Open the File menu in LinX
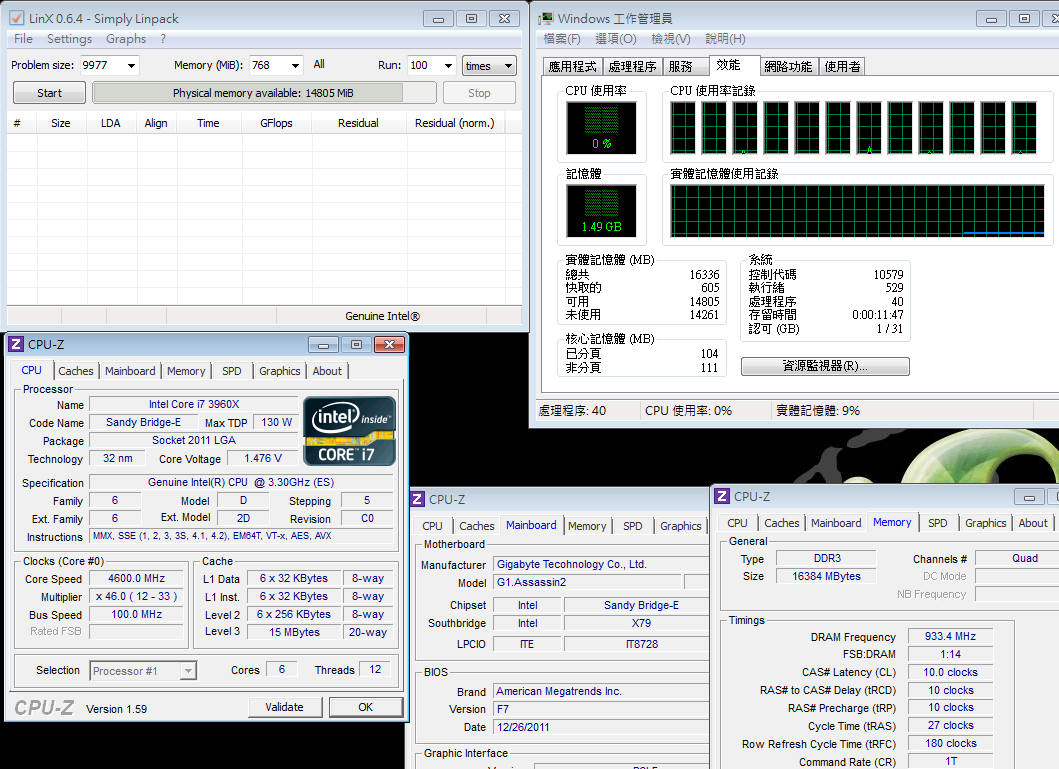 click(x=23, y=39)
